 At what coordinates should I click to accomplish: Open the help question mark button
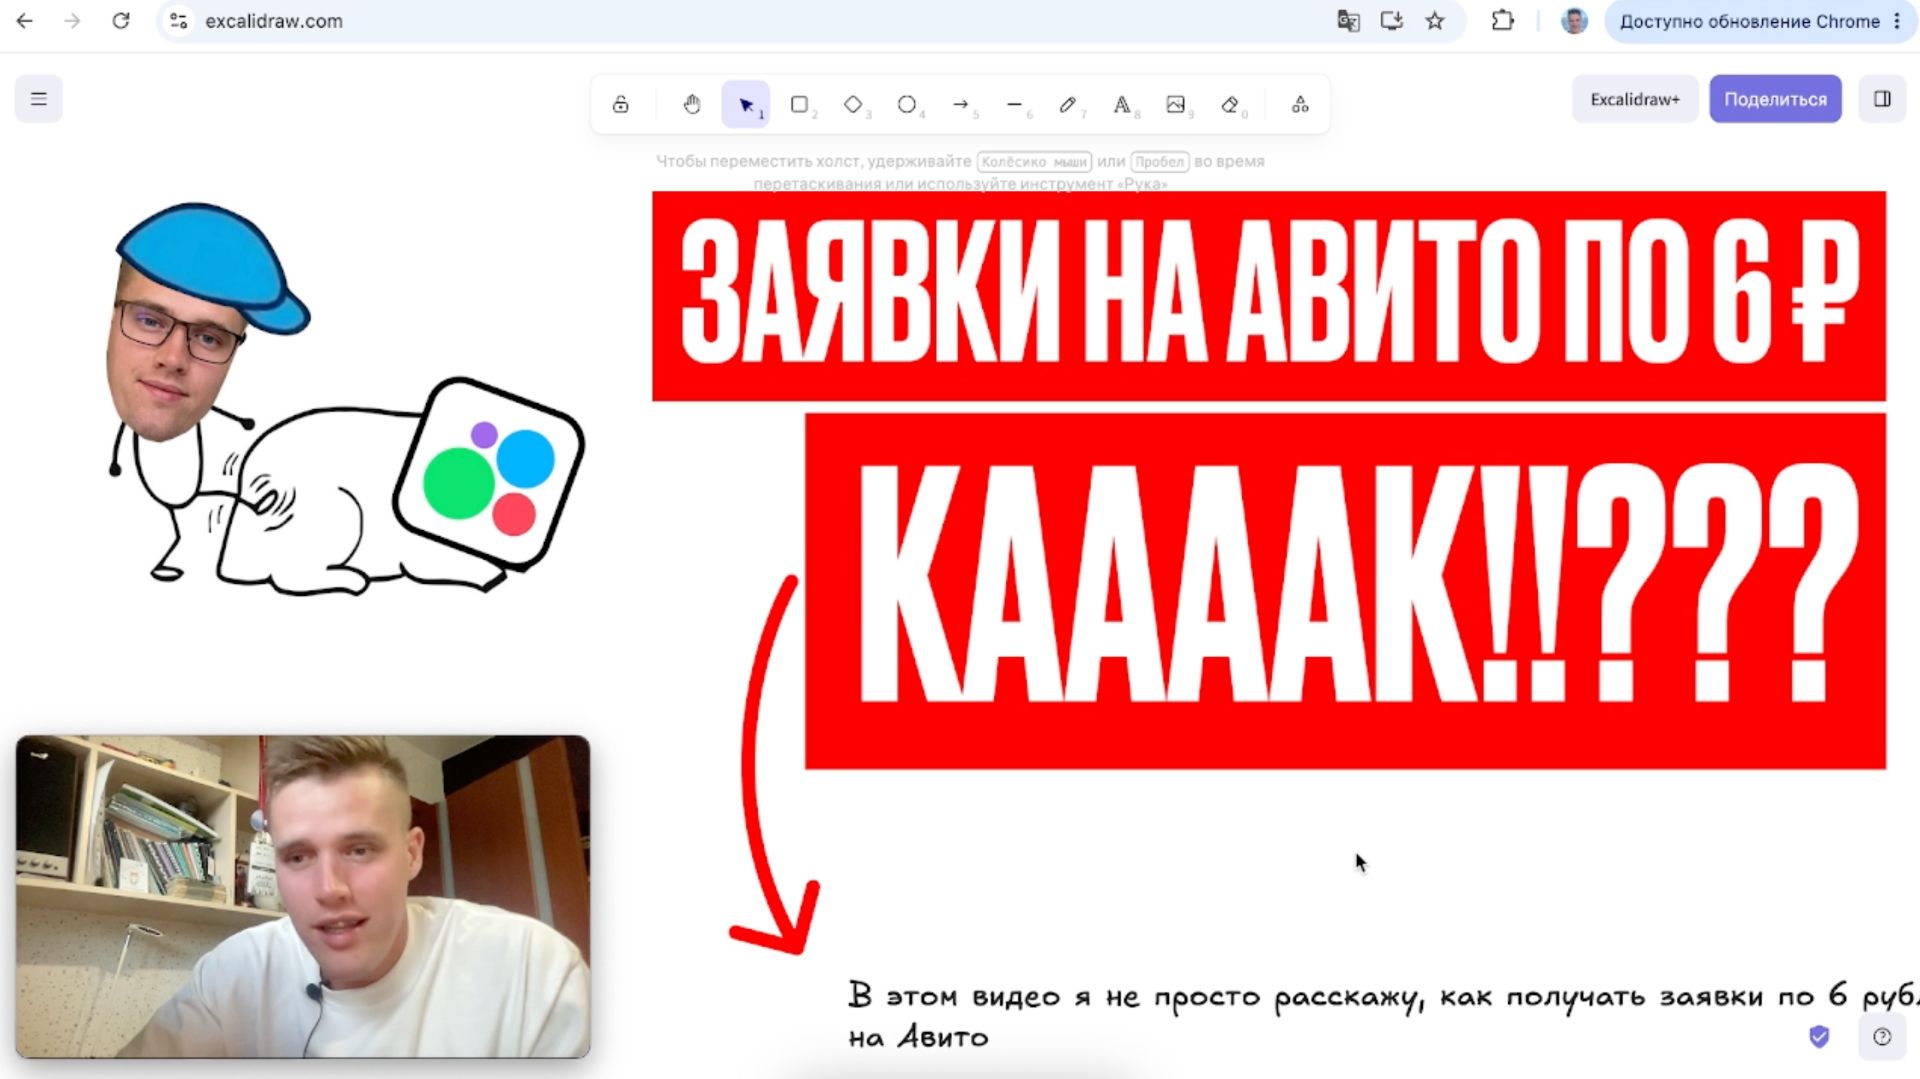1882,1037
